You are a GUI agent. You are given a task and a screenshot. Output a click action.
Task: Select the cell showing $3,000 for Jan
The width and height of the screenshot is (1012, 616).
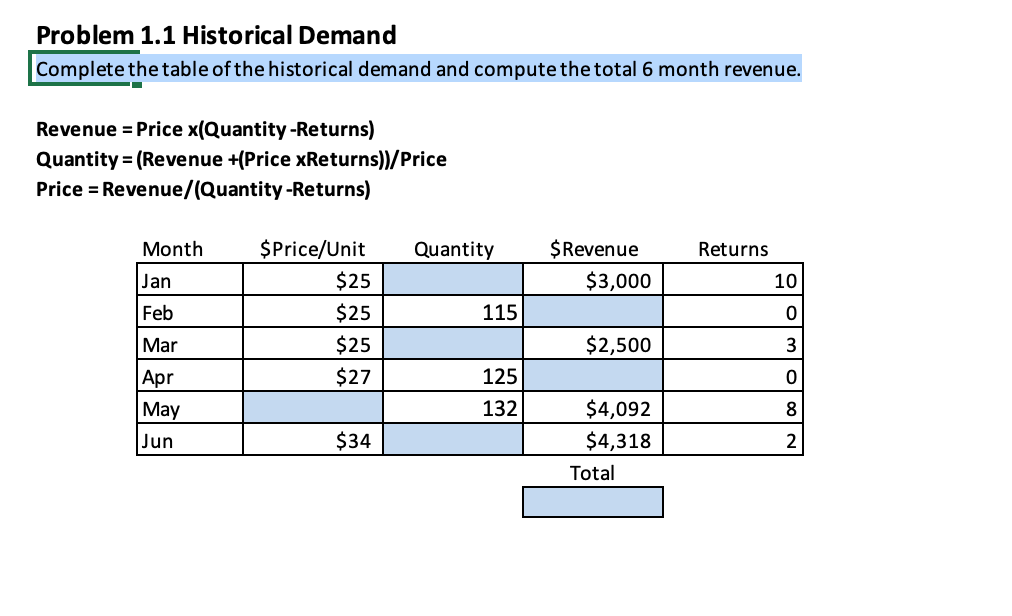point(593,280)
